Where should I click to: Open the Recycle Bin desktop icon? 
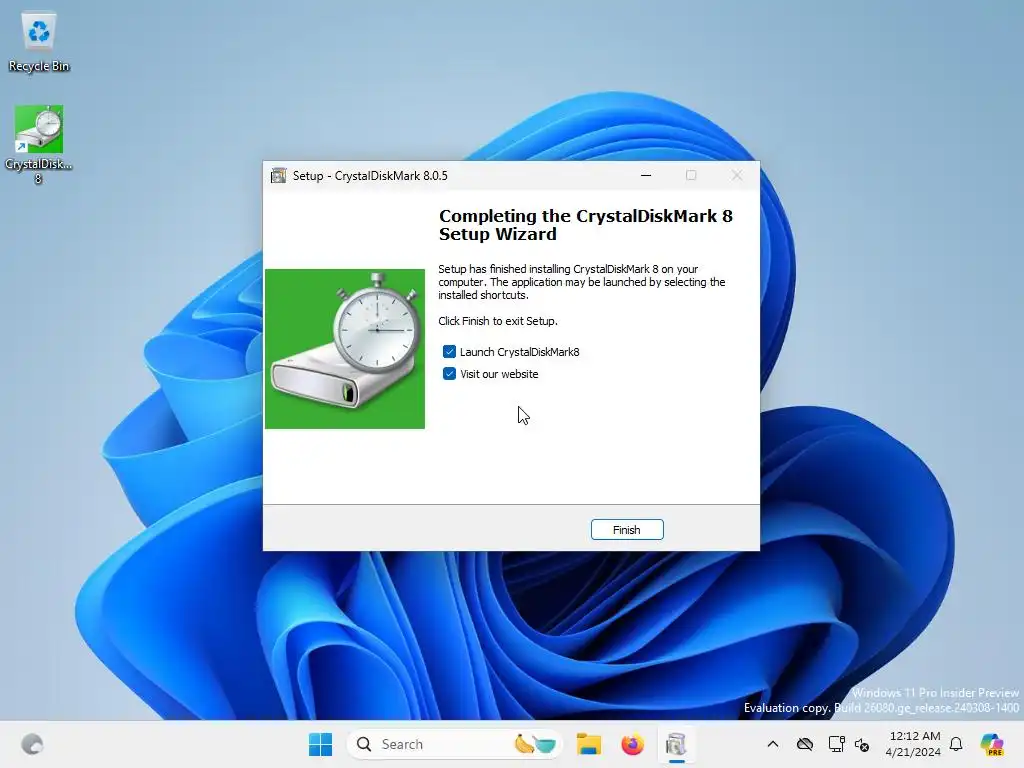pyautogui.click(x=39, y=42)
